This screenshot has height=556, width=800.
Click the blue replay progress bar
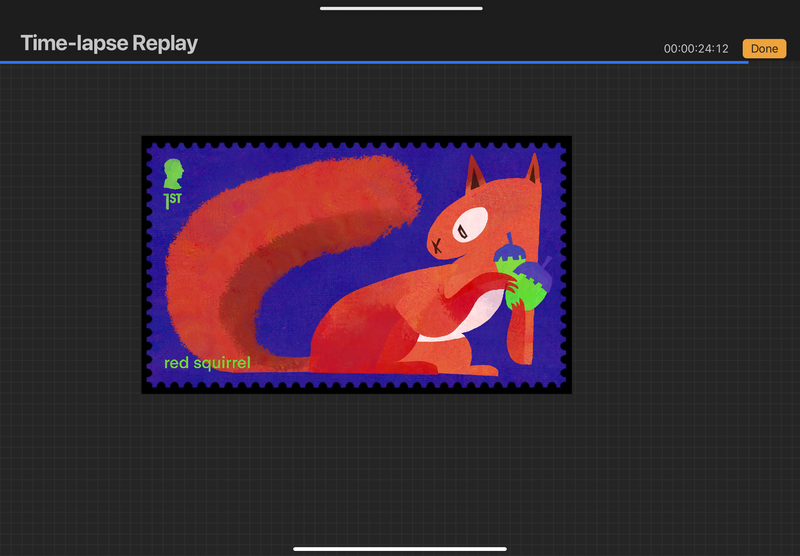coord(370,62)
